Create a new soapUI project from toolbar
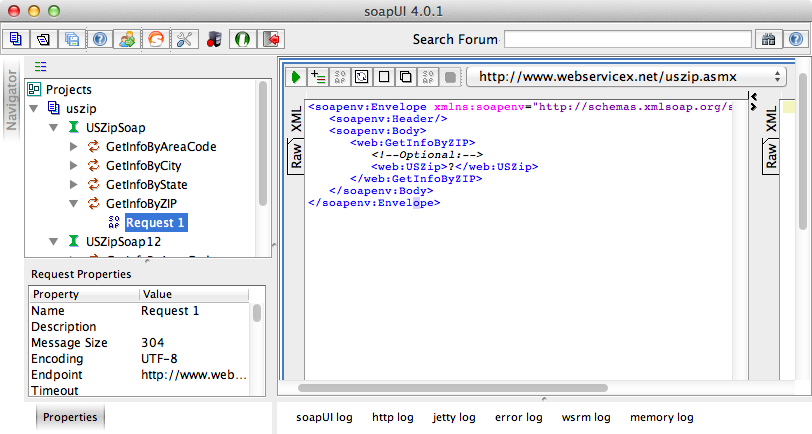This screenshot has height=434, width=812. pos(16,39)
